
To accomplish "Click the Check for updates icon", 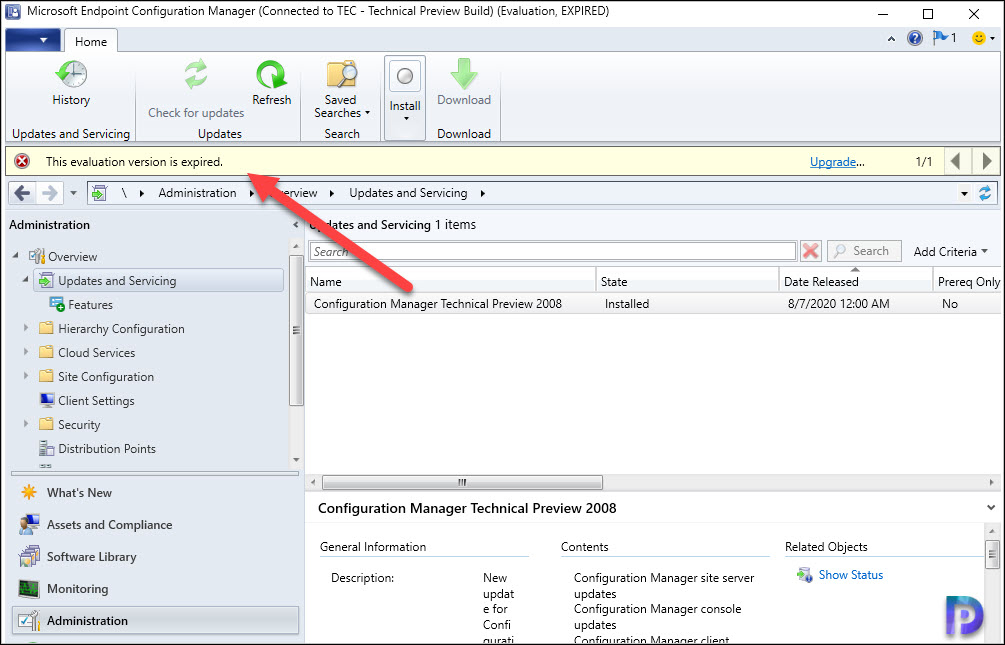I will point(196,74).
